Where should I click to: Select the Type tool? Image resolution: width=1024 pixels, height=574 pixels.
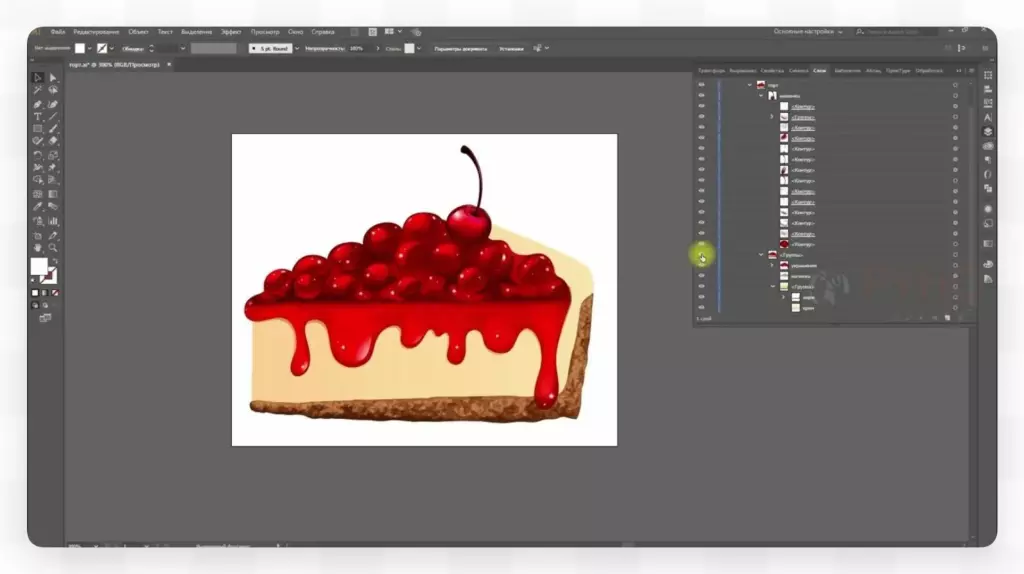point(37,116)
